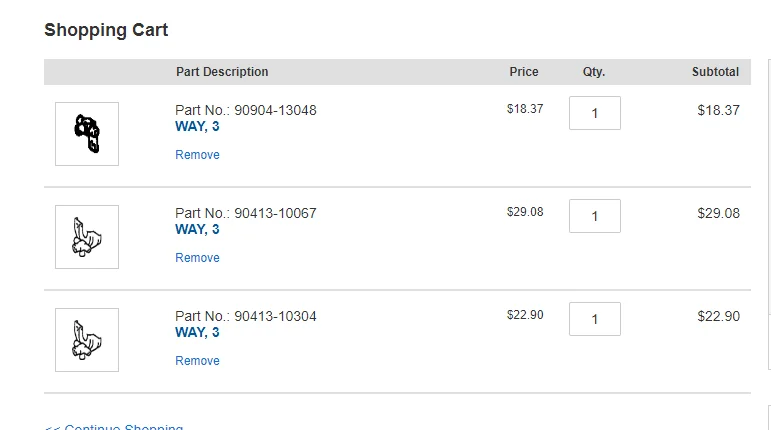The height and width of the screenshot is (430, 771).
Task: Click quantity field for the $29.08 item
Action: pos(594,216)
